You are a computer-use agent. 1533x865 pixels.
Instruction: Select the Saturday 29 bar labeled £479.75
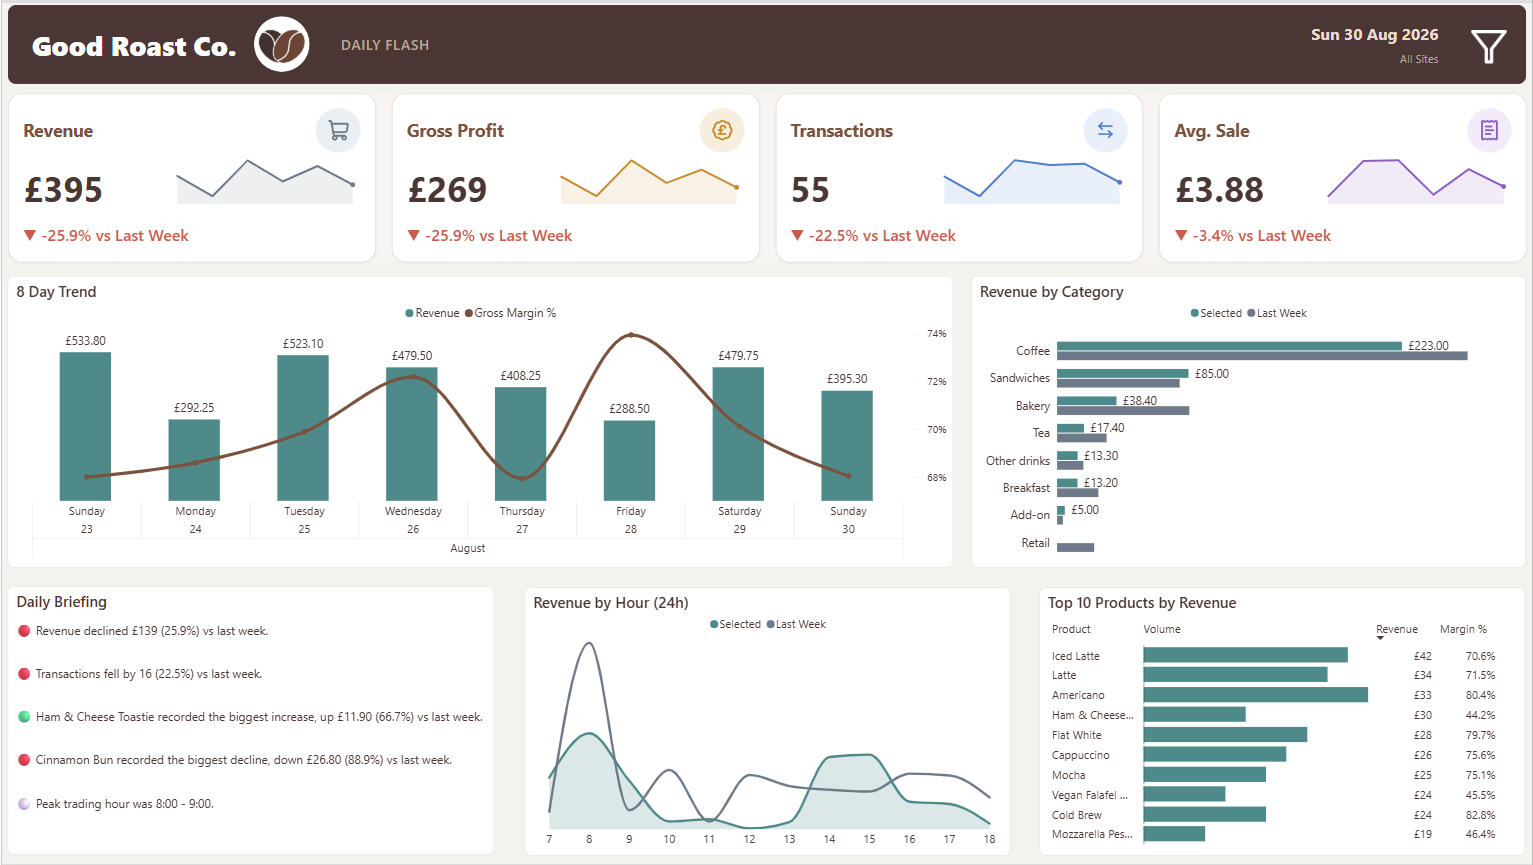738,434
